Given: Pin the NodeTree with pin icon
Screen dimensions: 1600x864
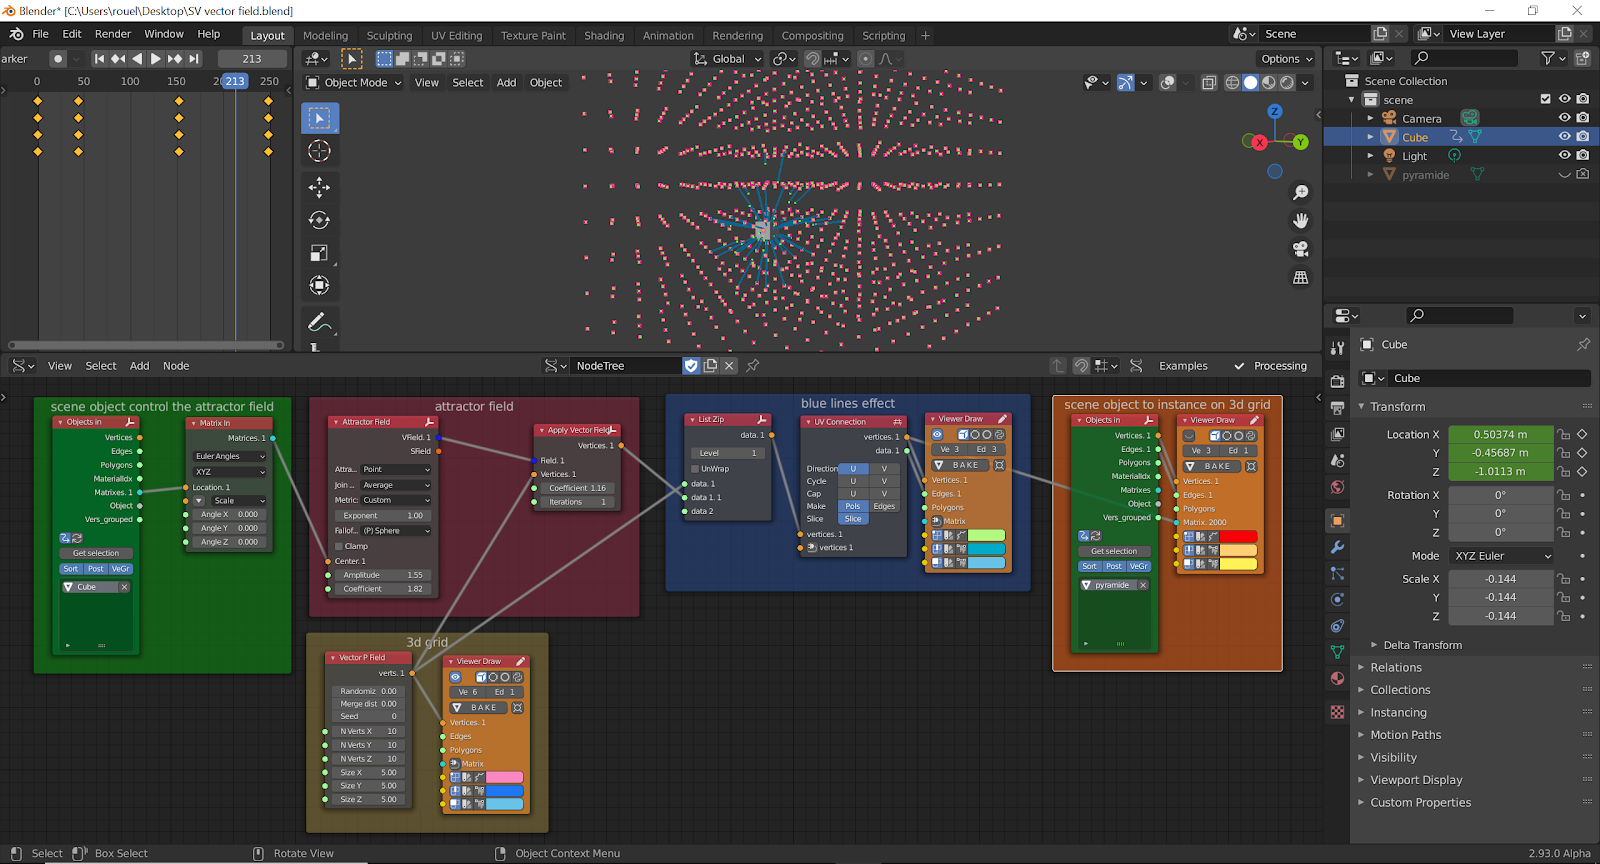Looking at the screenshot, I should 753,366.
